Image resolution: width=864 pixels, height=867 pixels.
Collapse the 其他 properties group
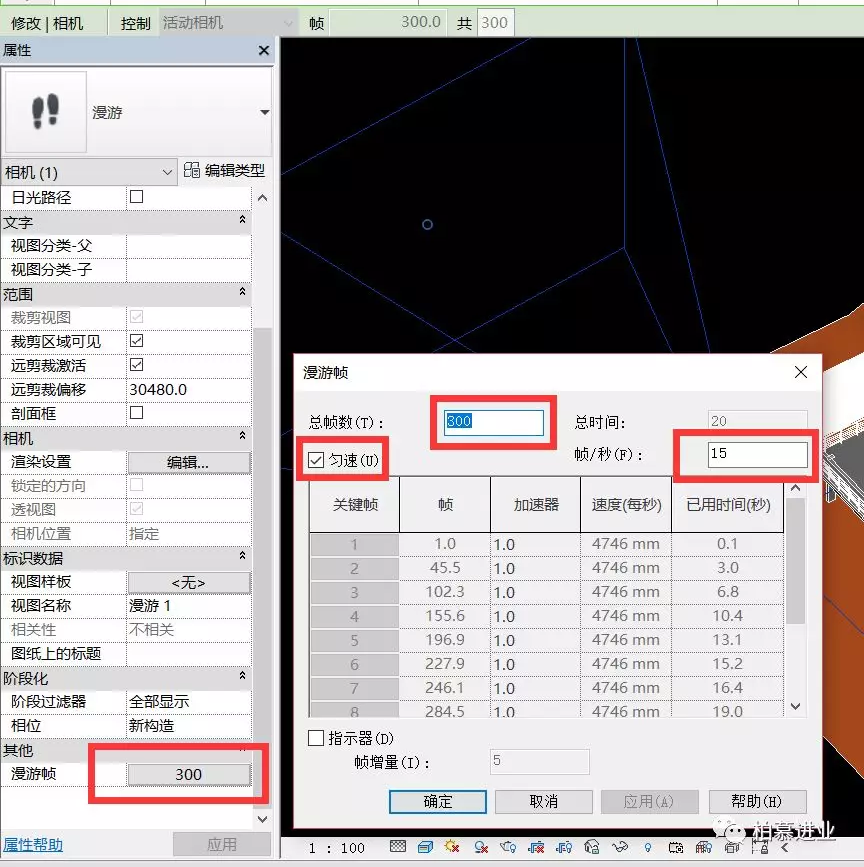point(242,748)
